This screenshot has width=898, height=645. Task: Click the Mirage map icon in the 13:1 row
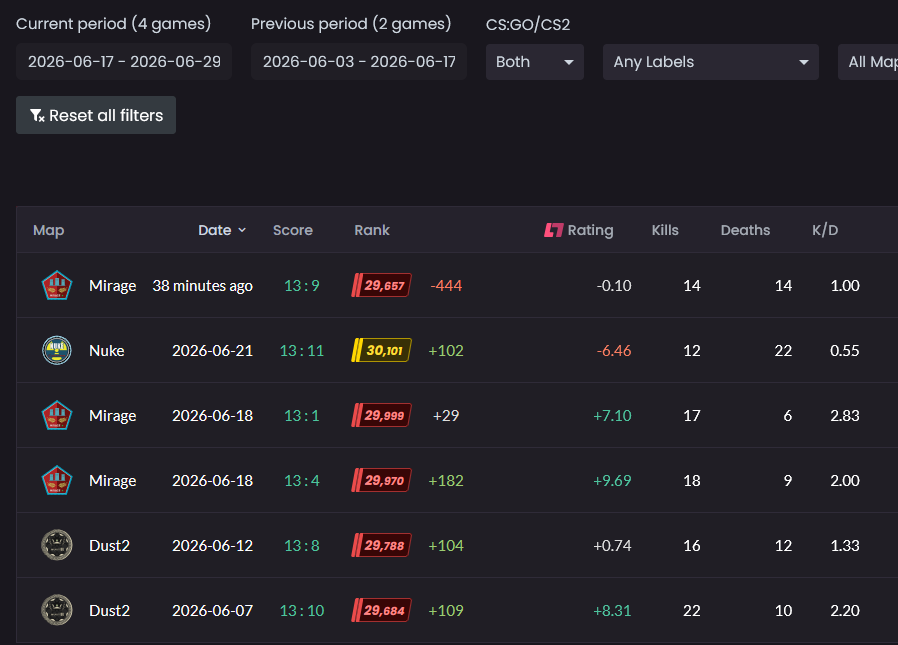pyautogui.click(x=57, y=415)
